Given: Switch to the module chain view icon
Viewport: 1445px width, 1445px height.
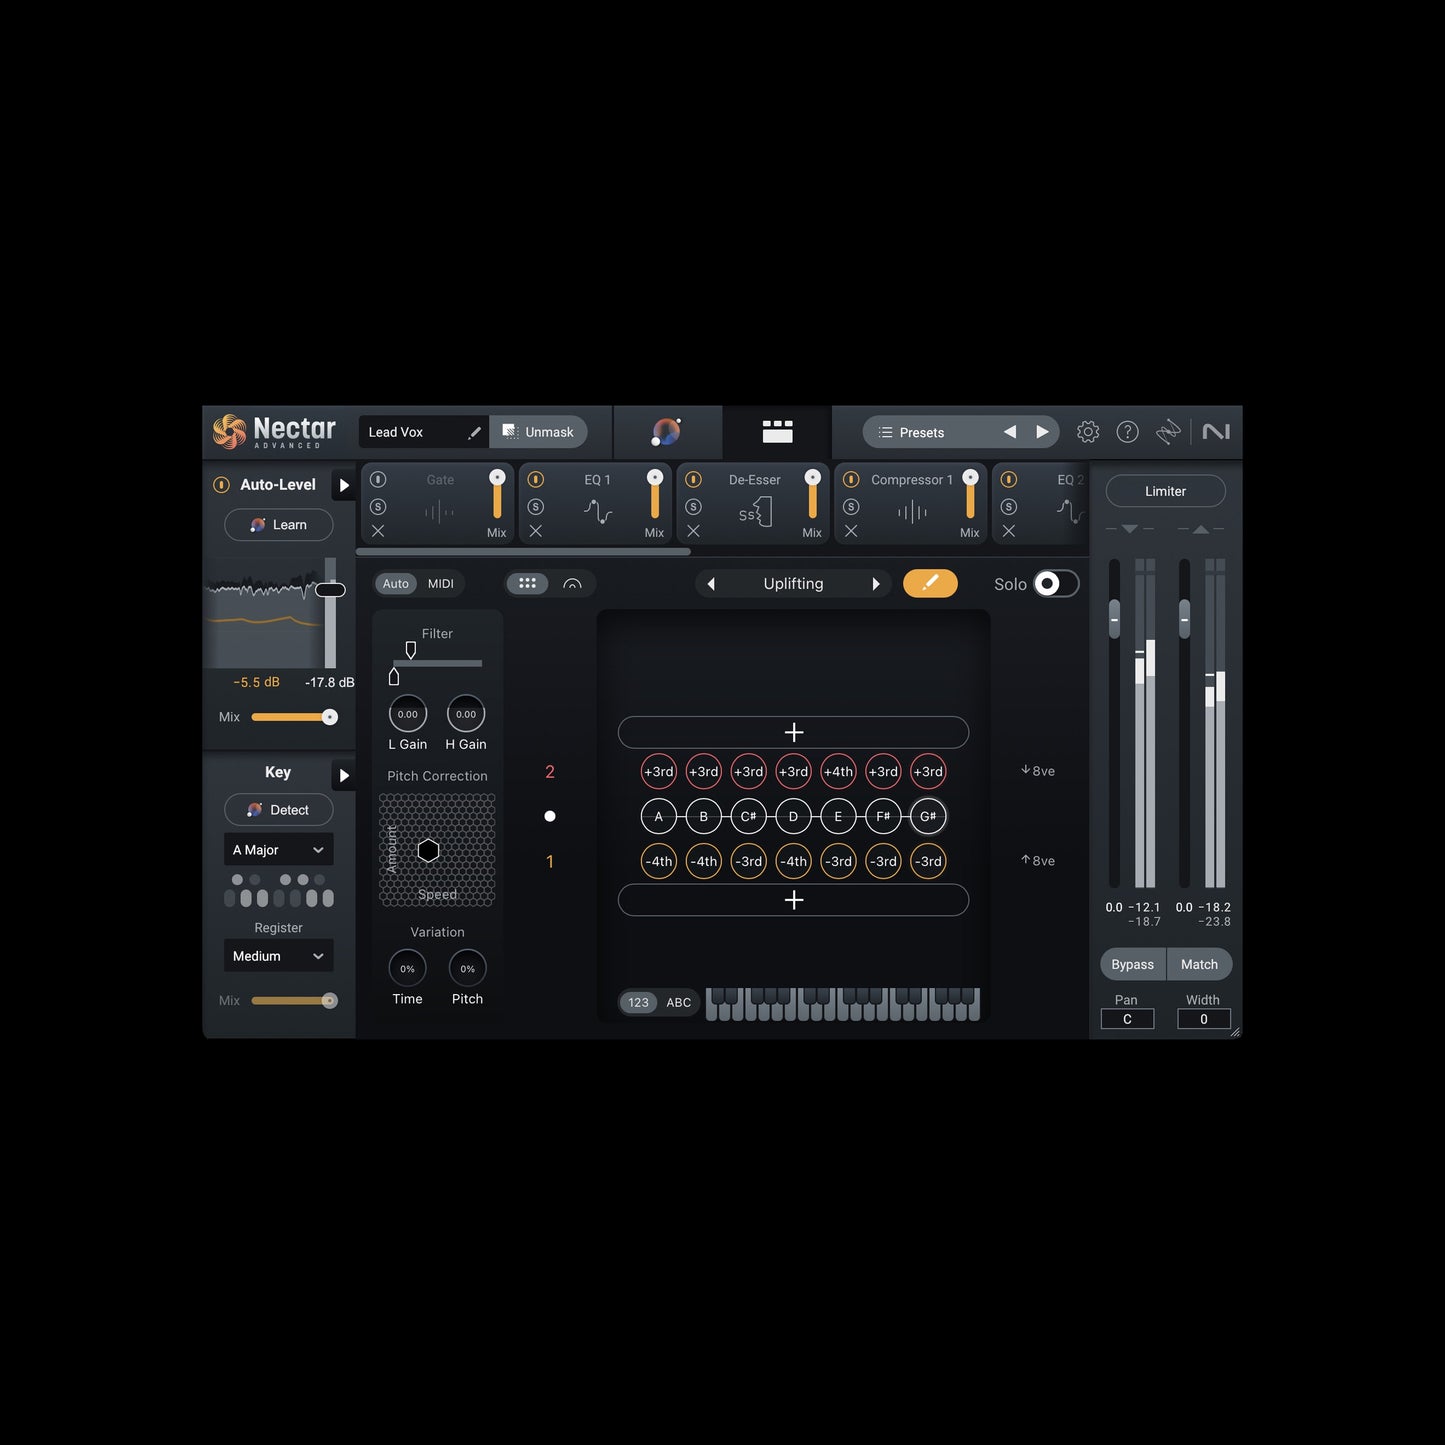Looking at the screenshot, I should pos(777,432).
